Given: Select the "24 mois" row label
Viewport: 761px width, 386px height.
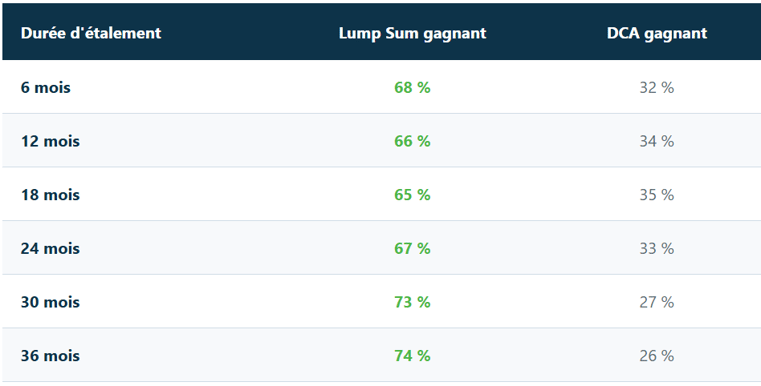Looking at the screenshot, I should pos(50,249).
